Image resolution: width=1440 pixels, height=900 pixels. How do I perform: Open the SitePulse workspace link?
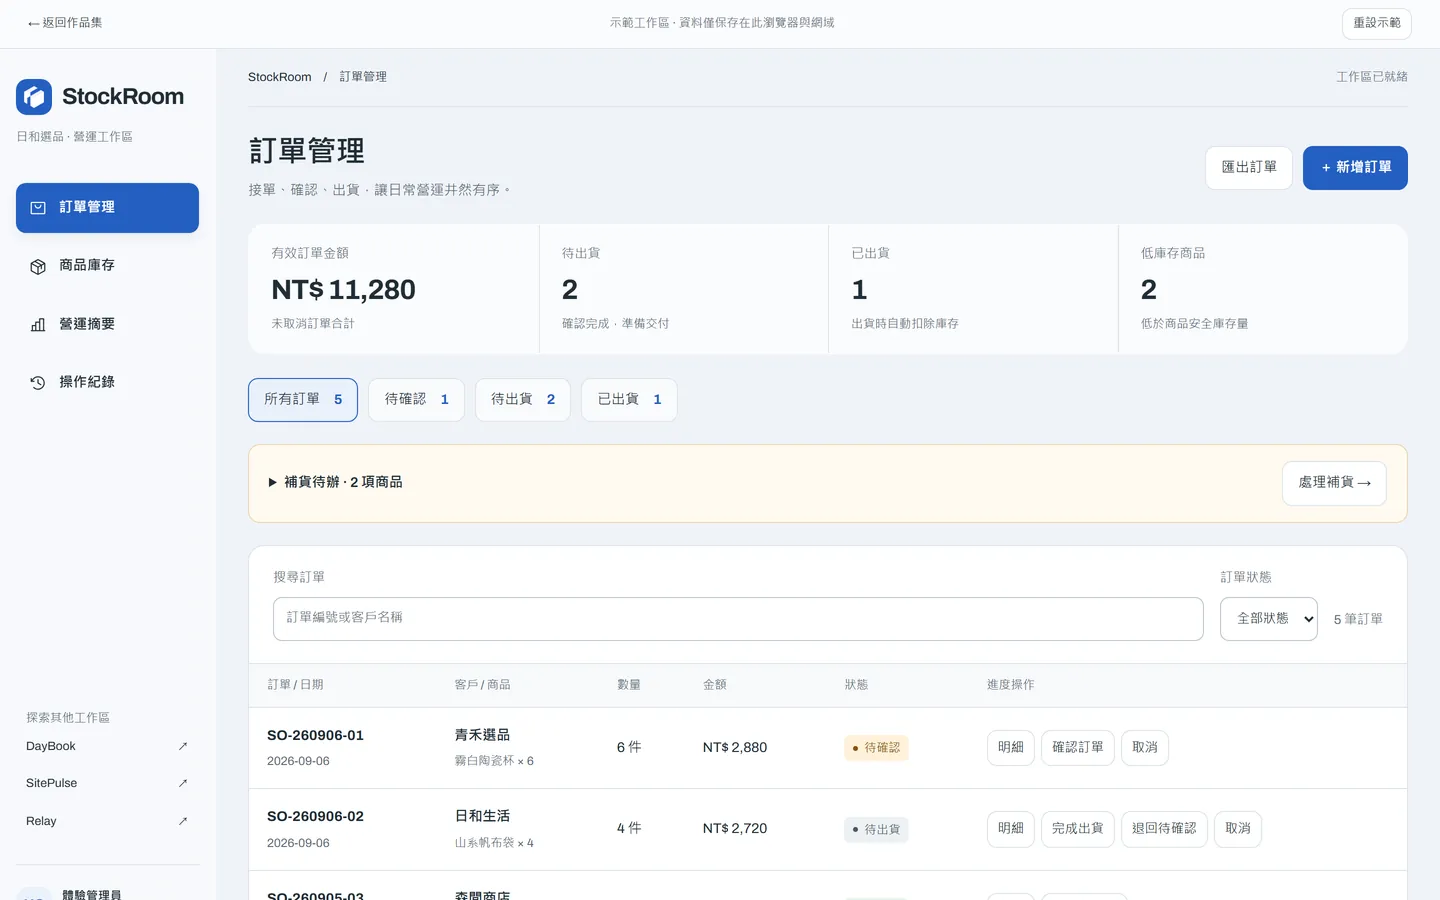click(107, 783)
